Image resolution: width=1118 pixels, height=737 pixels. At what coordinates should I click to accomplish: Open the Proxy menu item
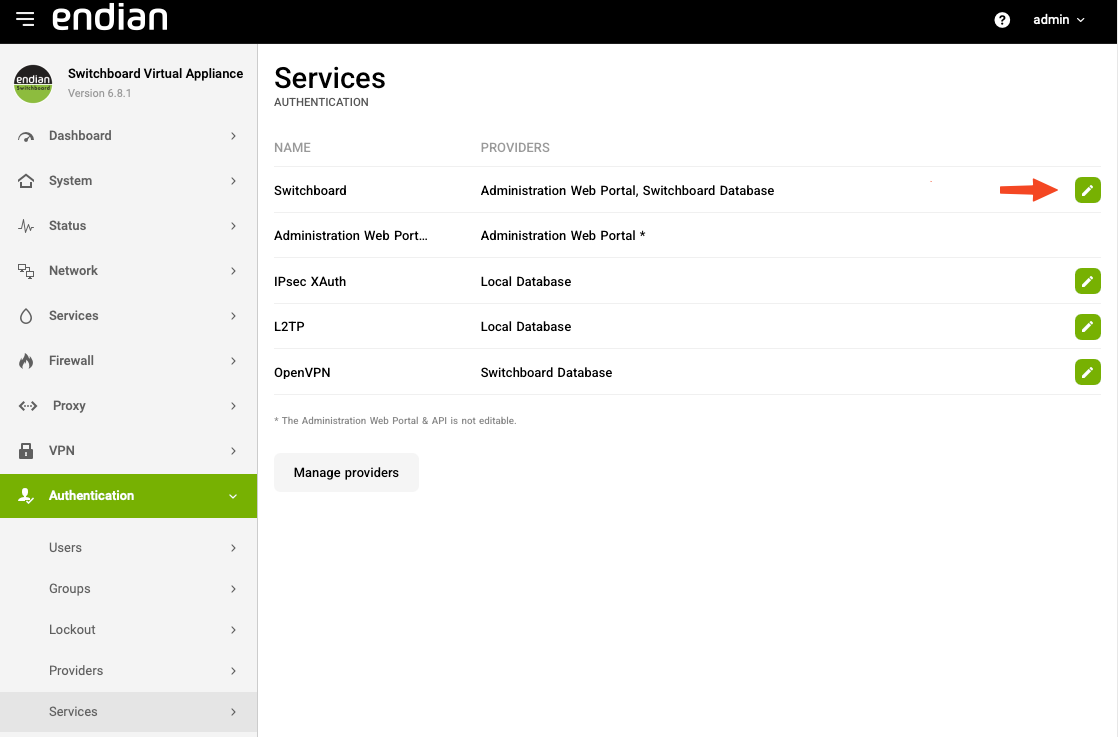[69, 406]
